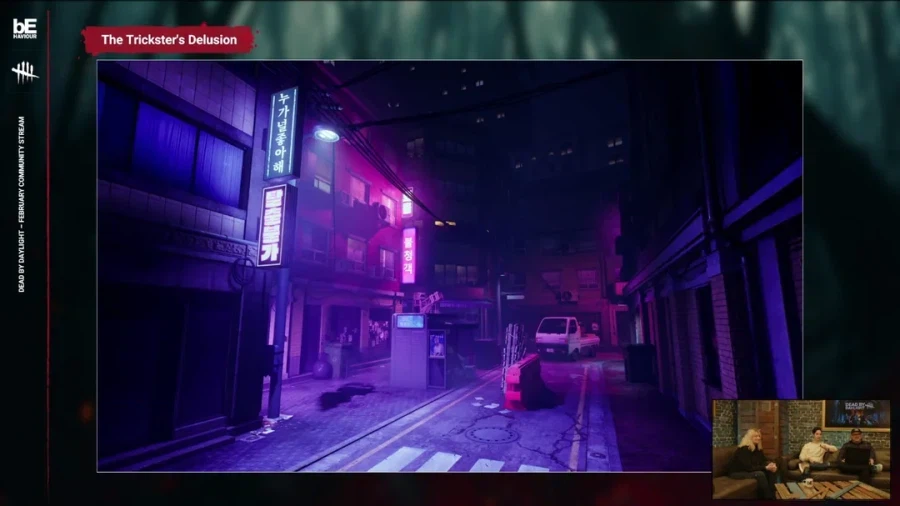900x506 pixels.
Task: Click the middle host in cream sweater
Action: 818,450
